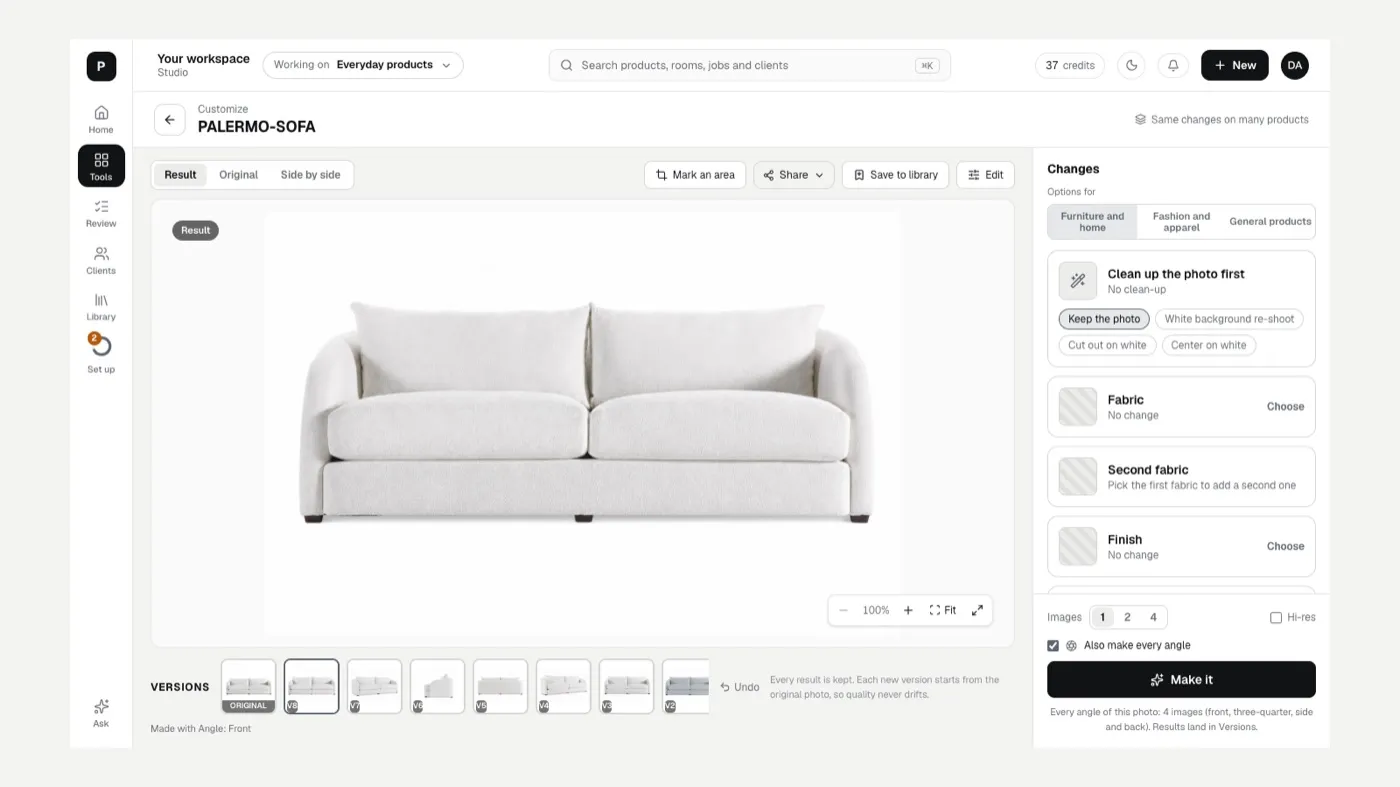Viewport: 1400px width, 787px height.
Task: Select Keep the photo option
Action: coord(1104,319)
